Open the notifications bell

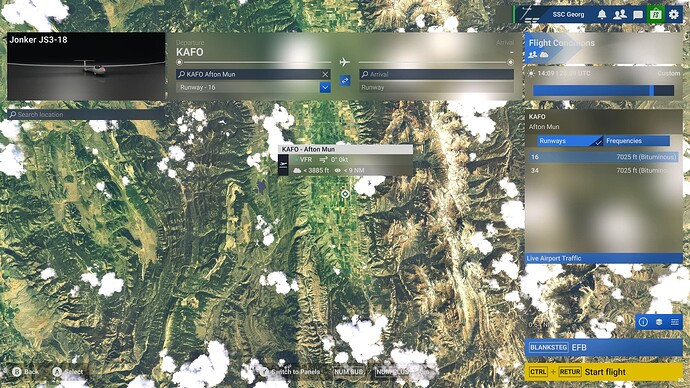click(602, 15)
